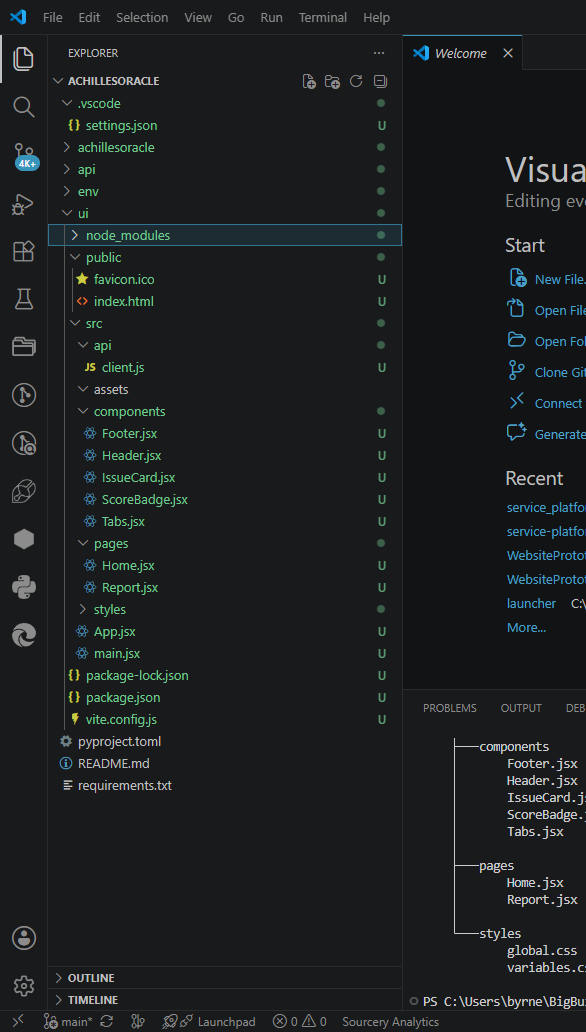Image resolution: width=586 pixels, height=1032 pixels.
Task: Open the Edge tools icon in activity bar
Action: tap(24, 635)
